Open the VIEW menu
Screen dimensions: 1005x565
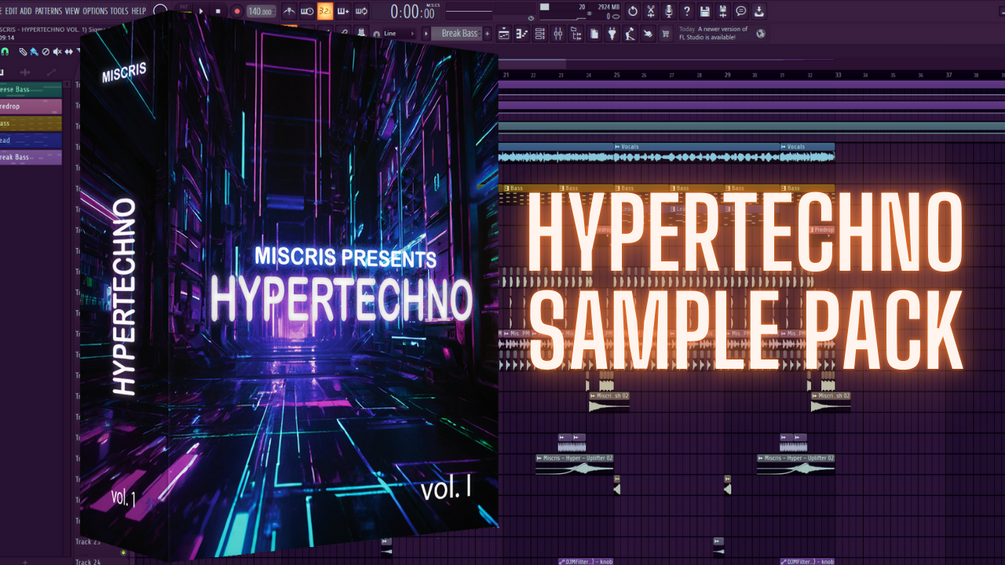pos(72,11)
